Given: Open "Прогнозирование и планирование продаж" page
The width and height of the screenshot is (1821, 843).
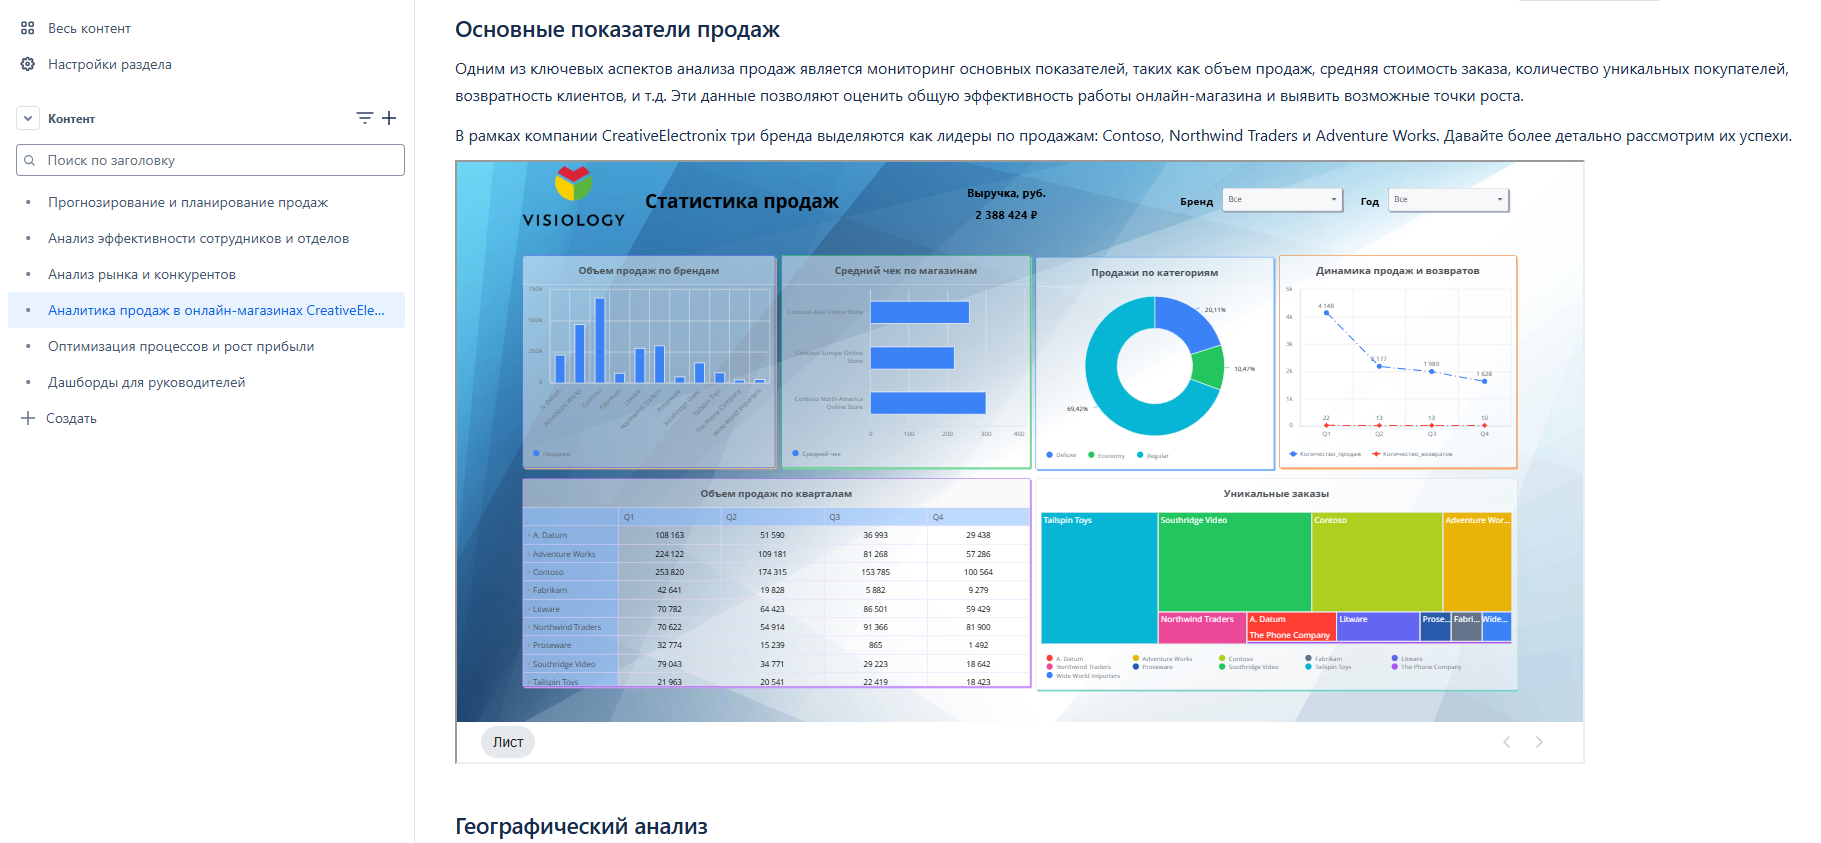Looking at the screenshot, I should coord(188,202).
